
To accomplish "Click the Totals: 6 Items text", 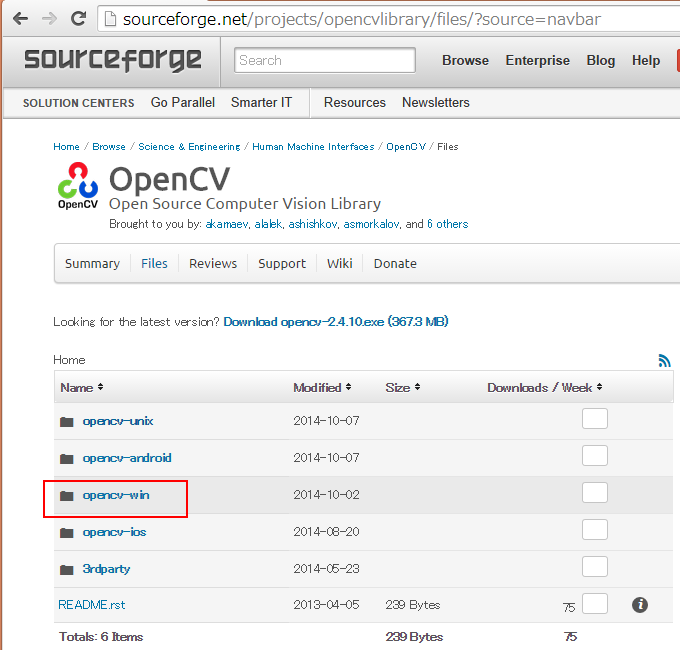I will tap(101, 637).
